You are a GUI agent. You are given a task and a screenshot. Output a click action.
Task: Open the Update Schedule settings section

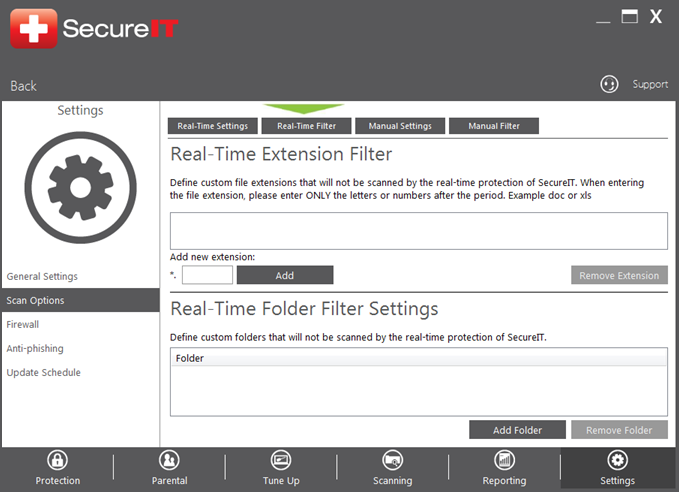click(44, 372)
